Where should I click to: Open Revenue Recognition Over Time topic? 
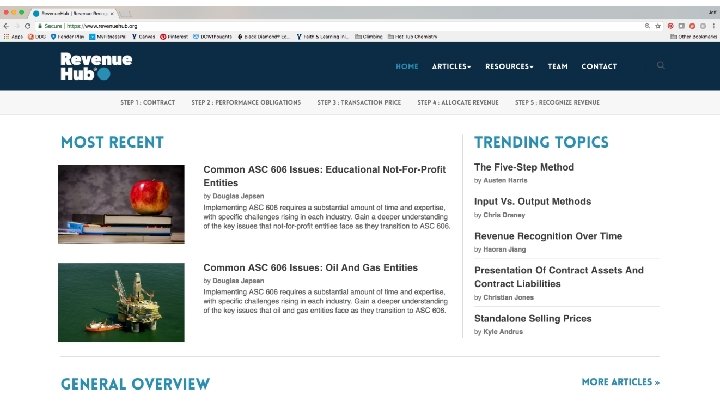coord(548,236)
